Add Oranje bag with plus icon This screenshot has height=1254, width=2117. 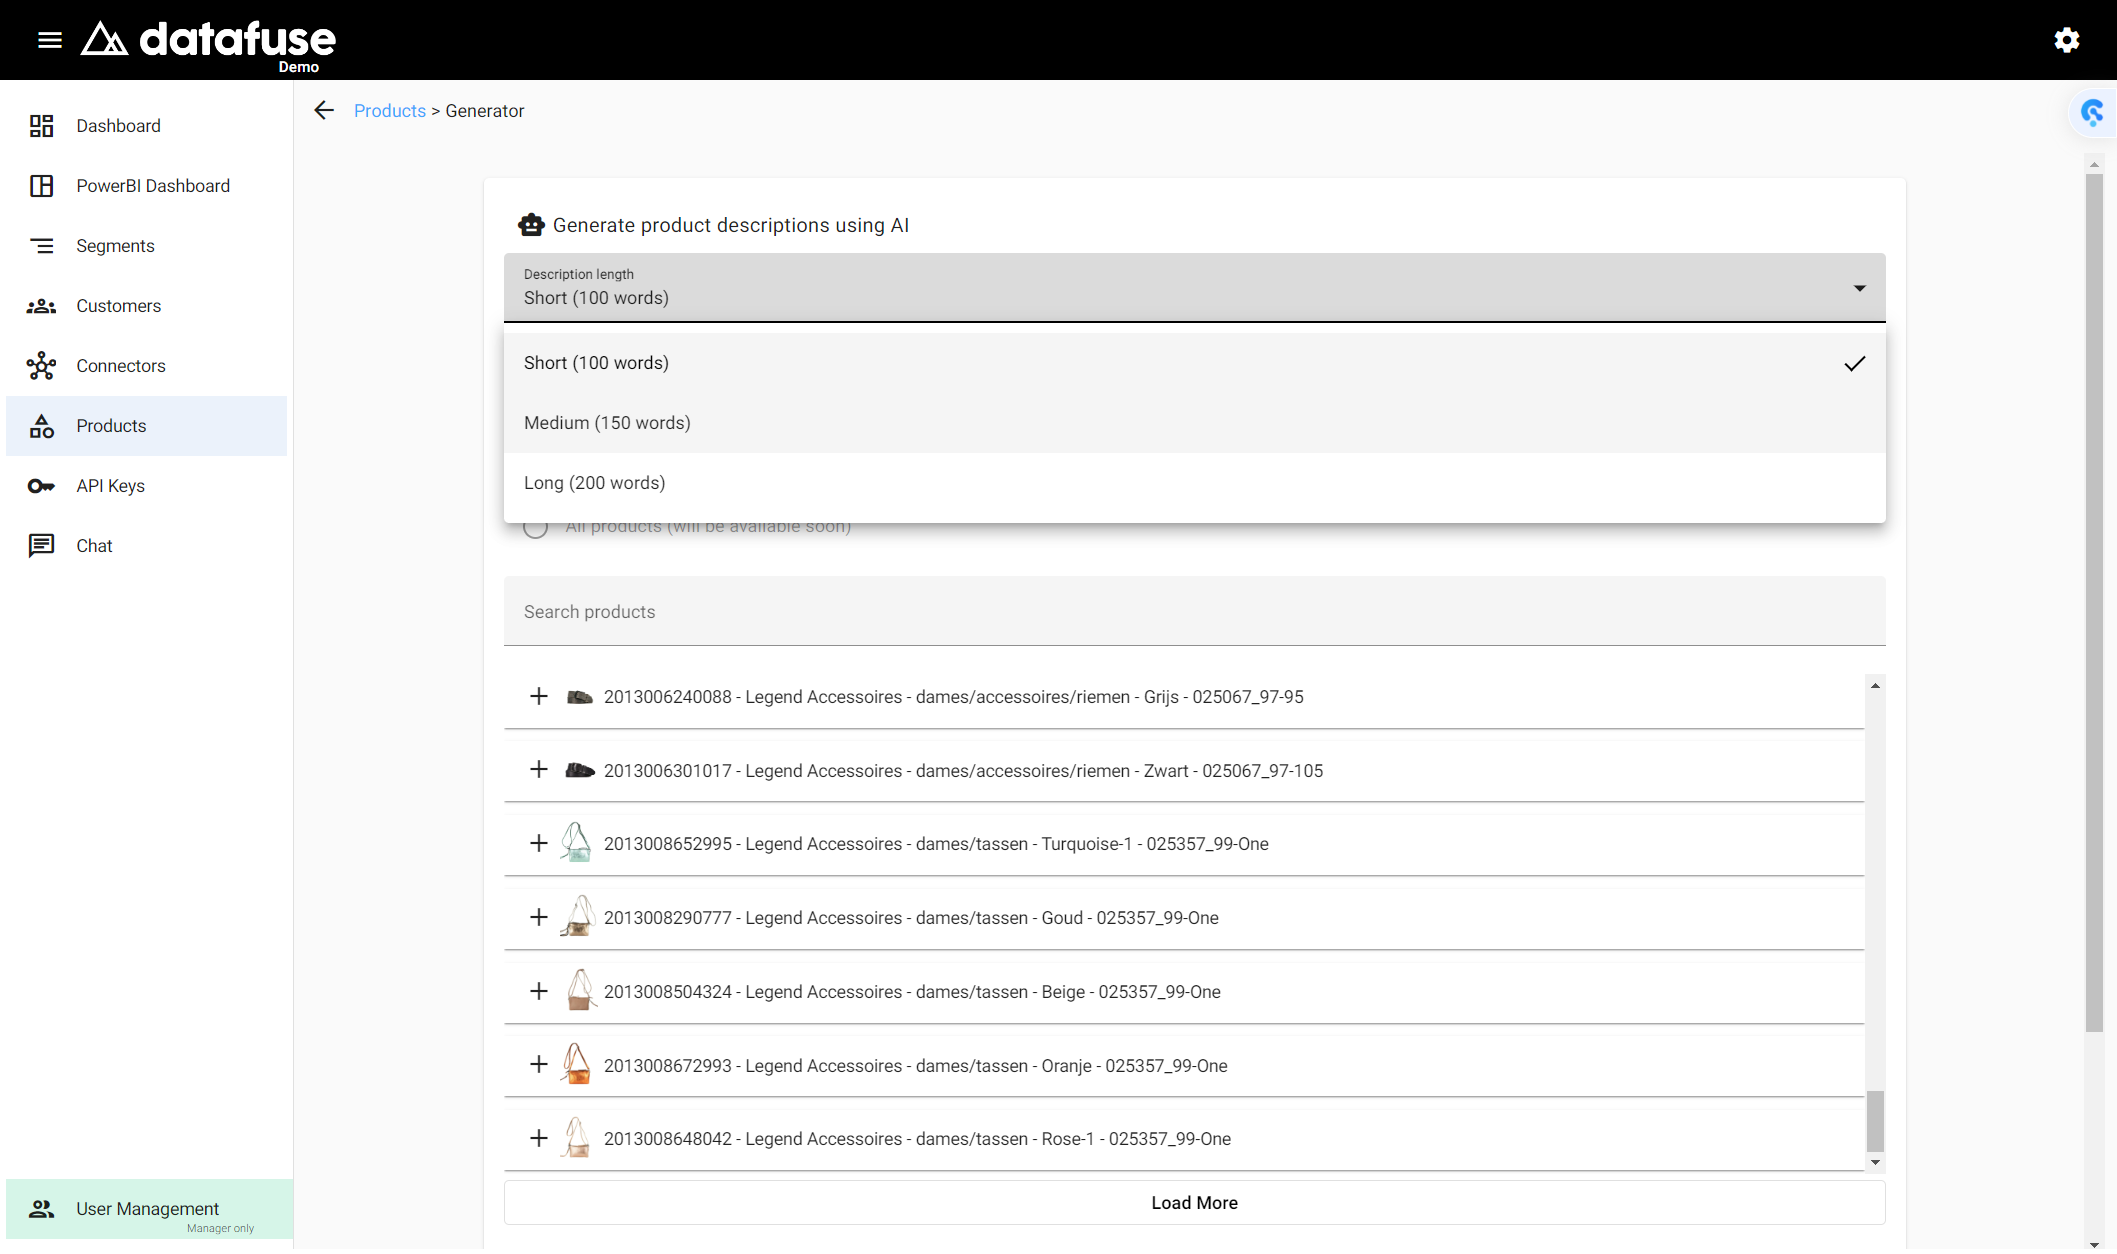point(539,1064)
